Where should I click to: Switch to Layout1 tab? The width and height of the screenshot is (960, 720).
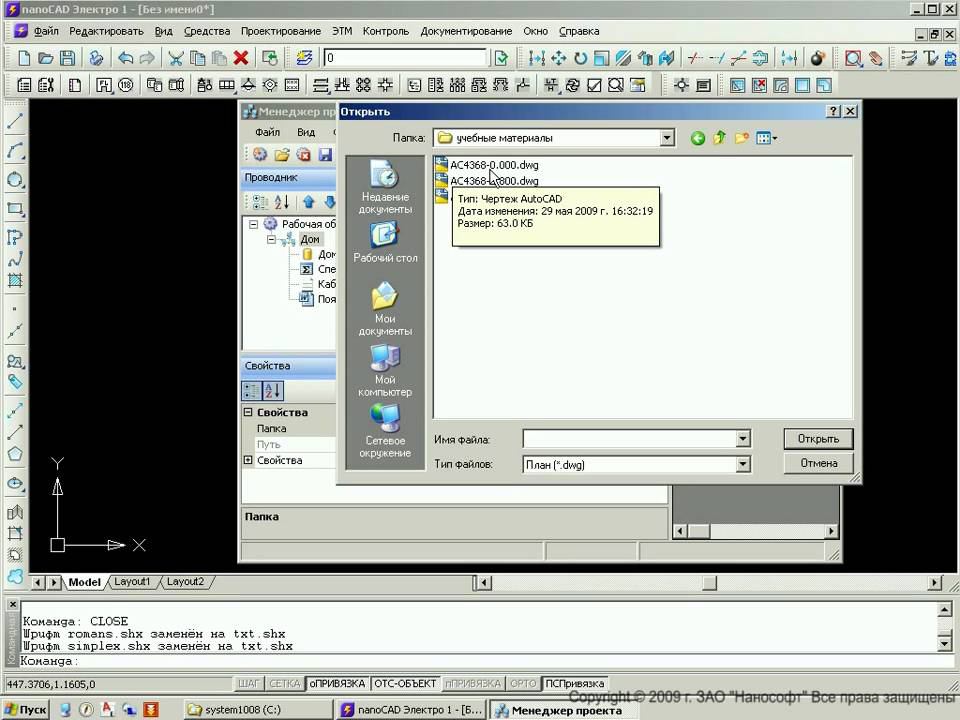(x=132, y=582)
